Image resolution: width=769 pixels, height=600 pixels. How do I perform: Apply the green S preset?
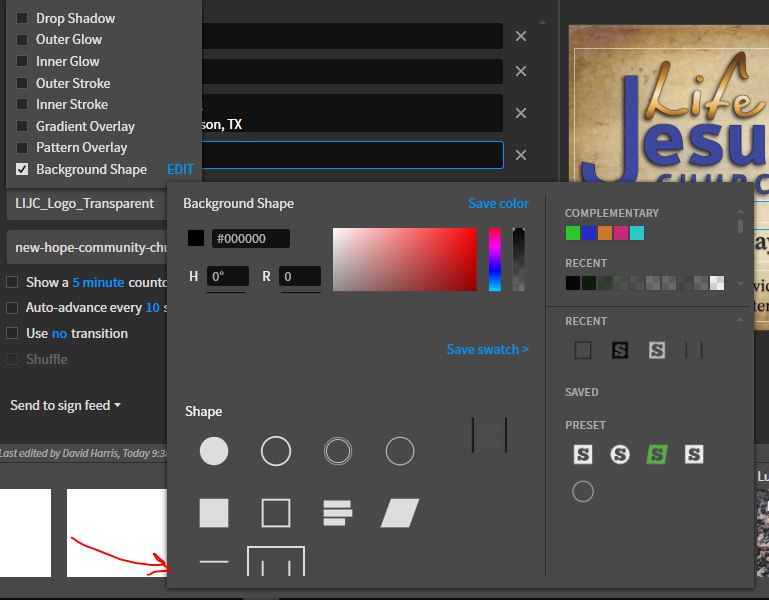(x=657, y=454)
